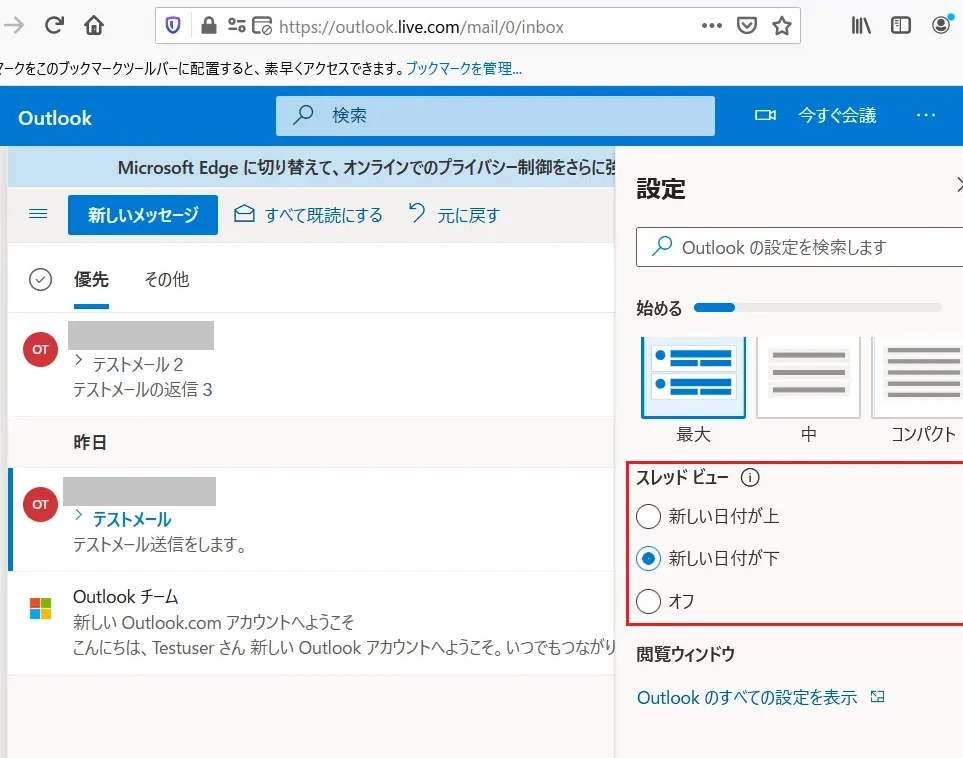Viewport: 963px width, 758px height.
Task: Click the 新しいメッセージ button
Action: 143,215
